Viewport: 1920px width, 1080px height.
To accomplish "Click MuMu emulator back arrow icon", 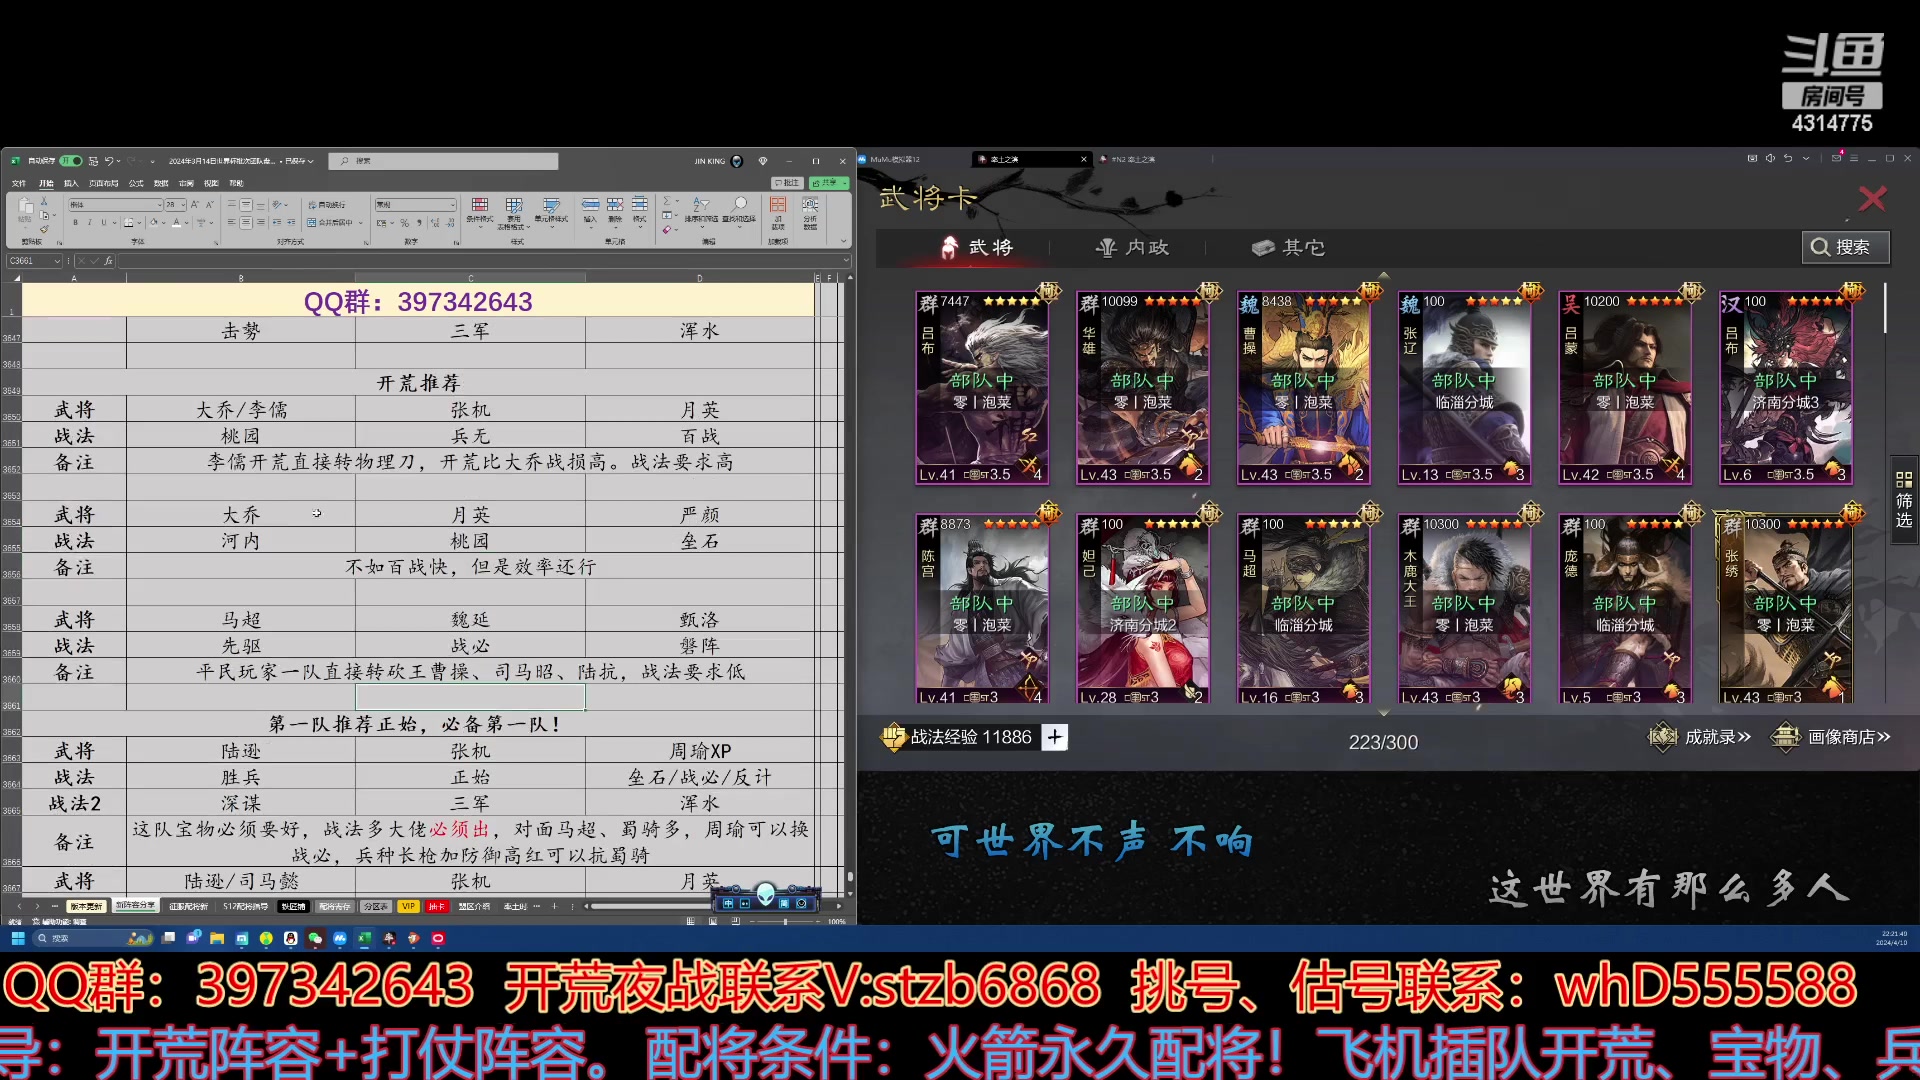I will pos(1788,159).
